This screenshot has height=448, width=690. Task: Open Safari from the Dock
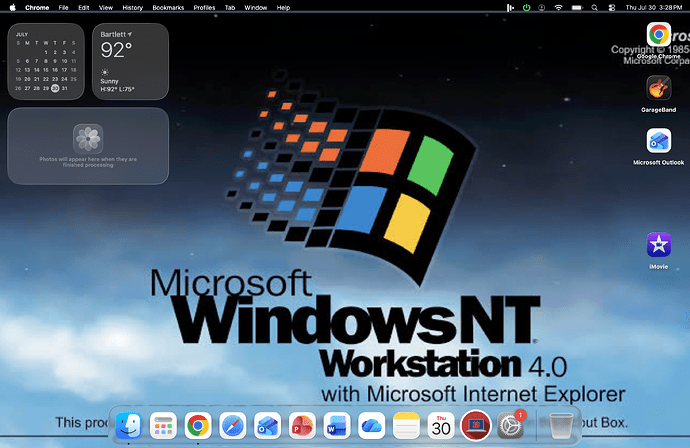[233, 426]
